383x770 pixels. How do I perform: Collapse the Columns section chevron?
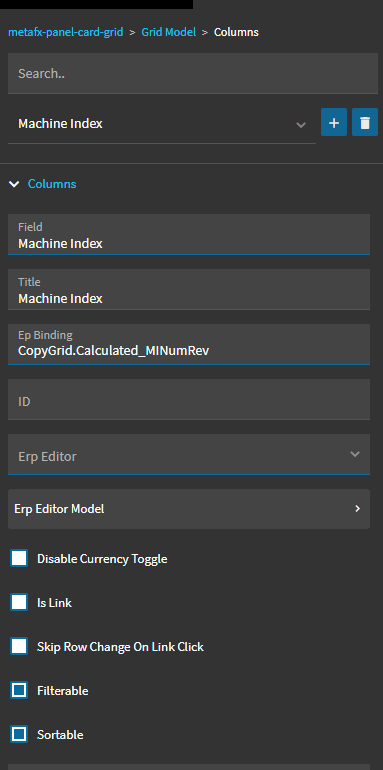(x=15, y=184)
